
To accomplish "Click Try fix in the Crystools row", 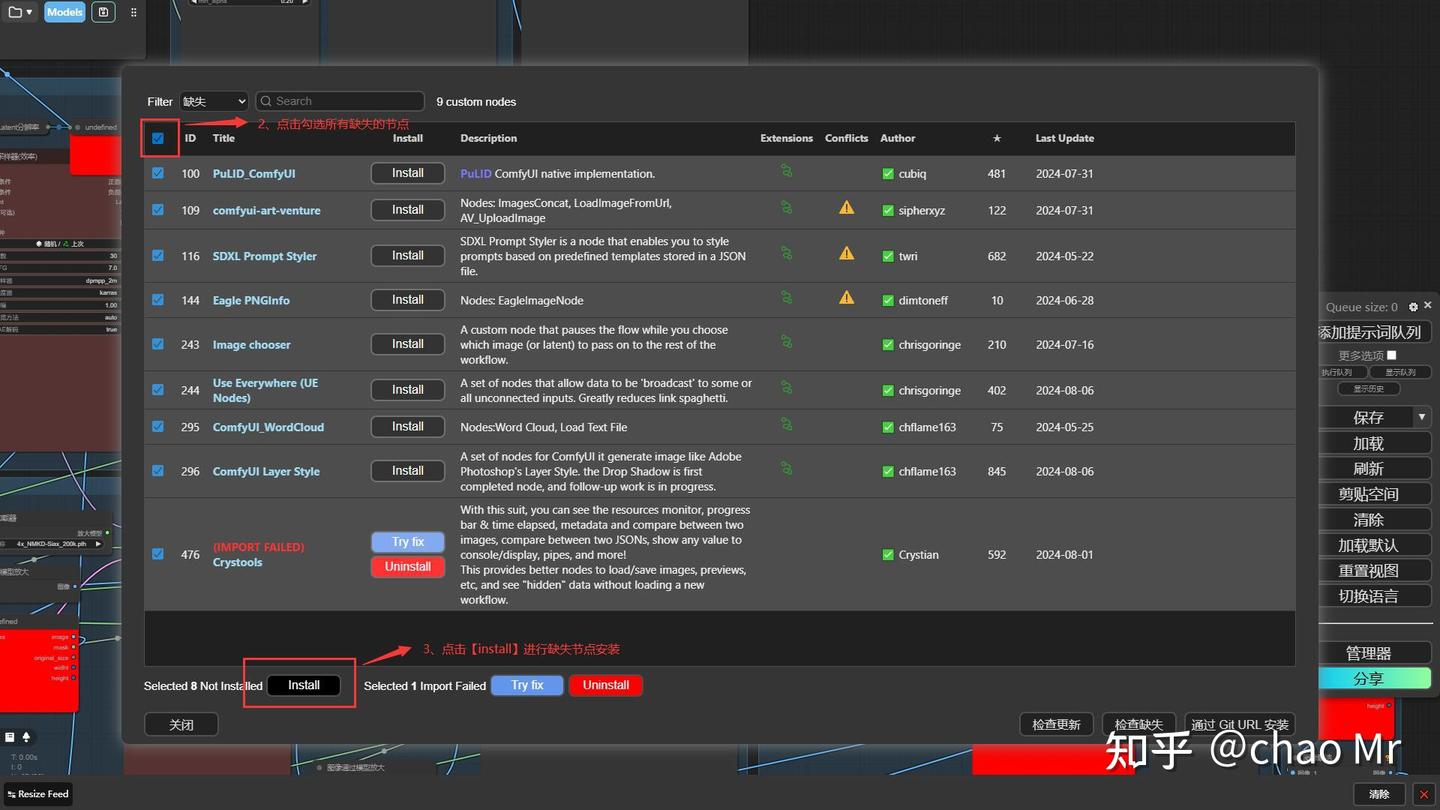I will [x=408, y=542].
